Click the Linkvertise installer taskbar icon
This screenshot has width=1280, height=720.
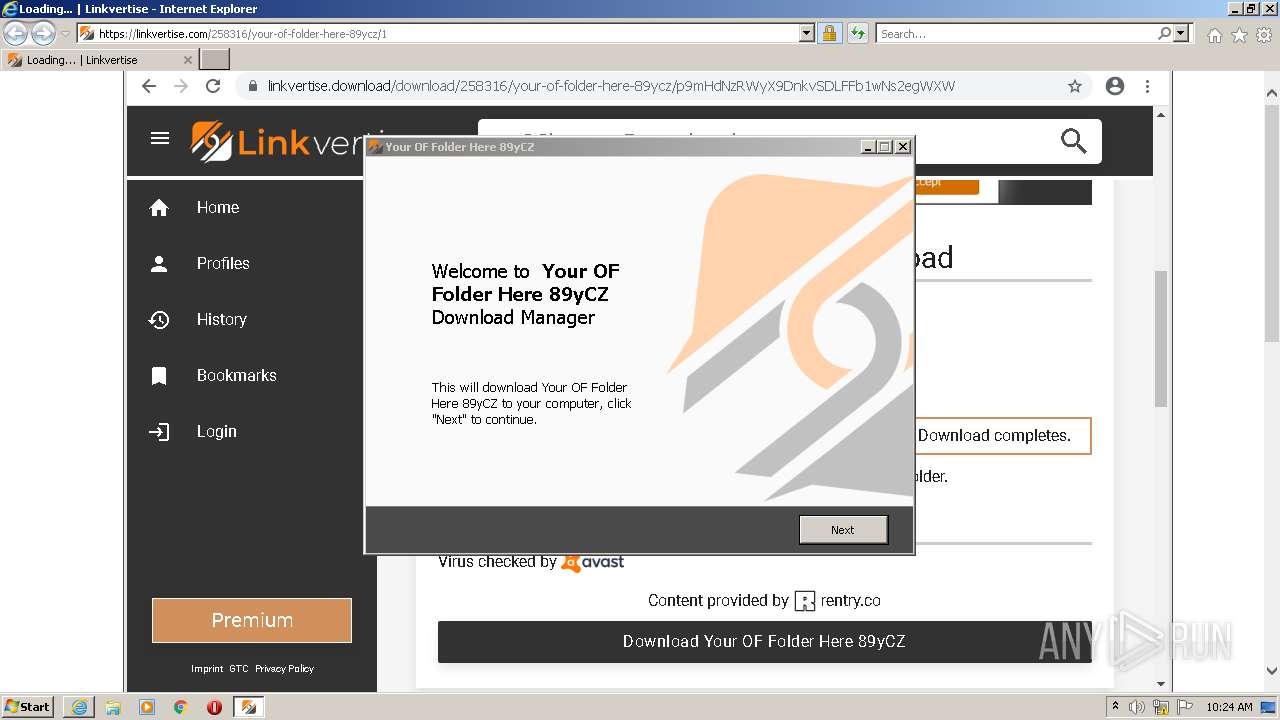click(x=248, y=707)
